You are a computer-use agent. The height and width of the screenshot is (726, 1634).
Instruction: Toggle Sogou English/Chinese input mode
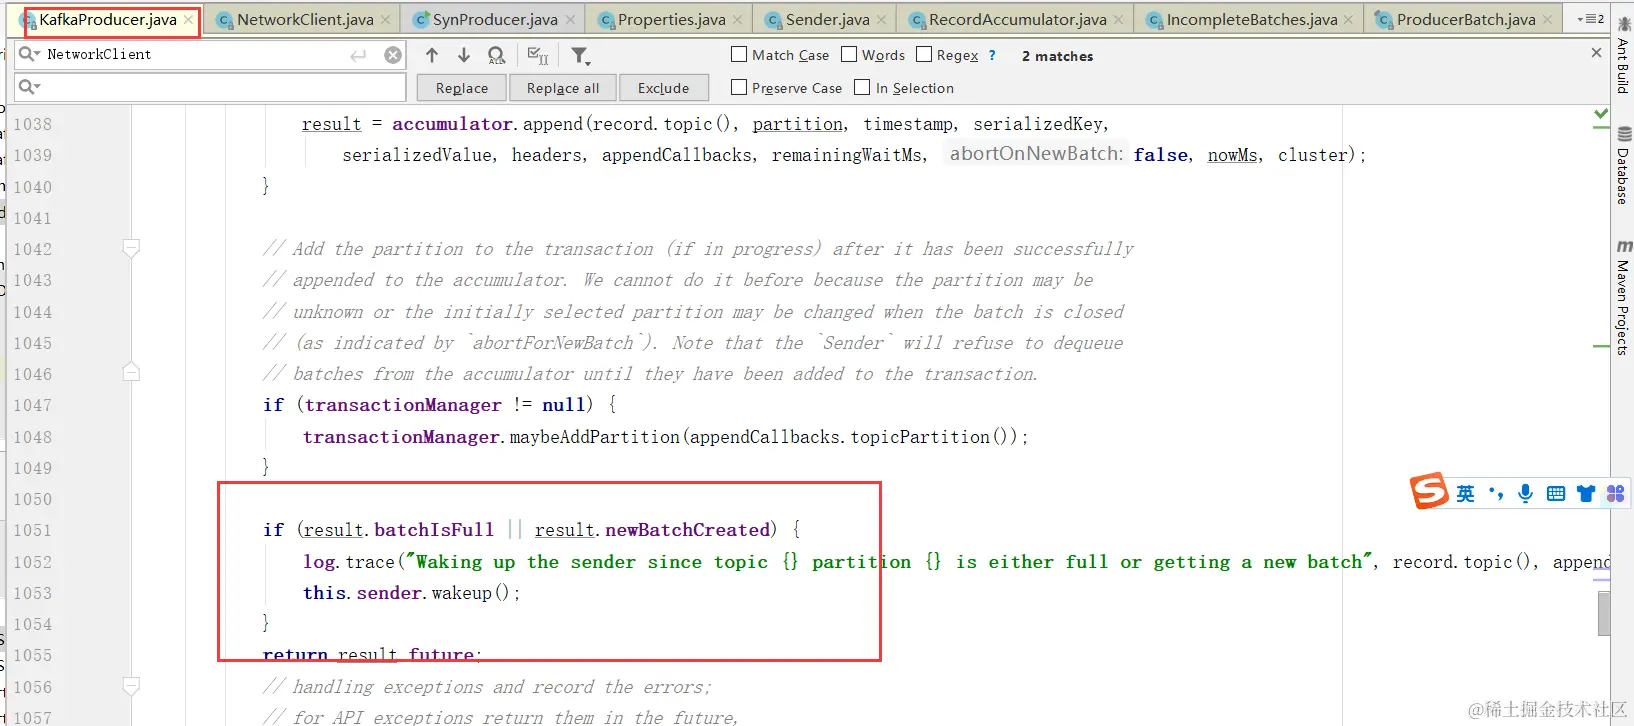pyautogui.click(x=1465, y=493)
